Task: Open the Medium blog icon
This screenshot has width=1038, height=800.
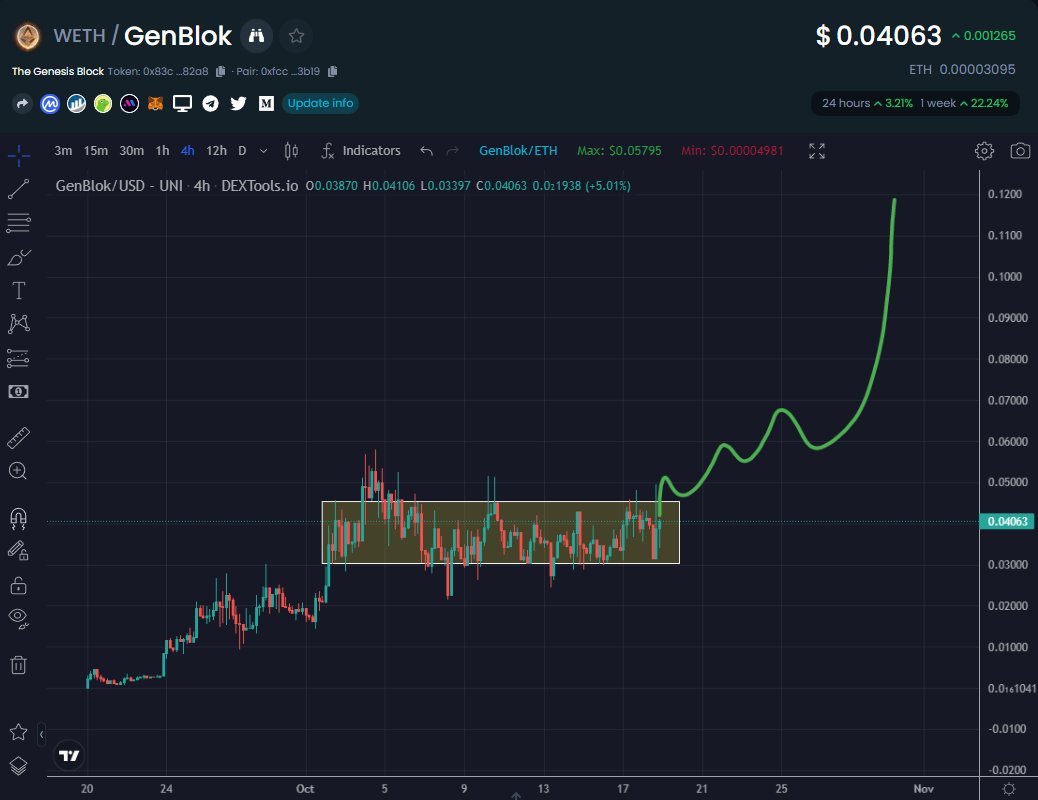Action: coord(266,103)
